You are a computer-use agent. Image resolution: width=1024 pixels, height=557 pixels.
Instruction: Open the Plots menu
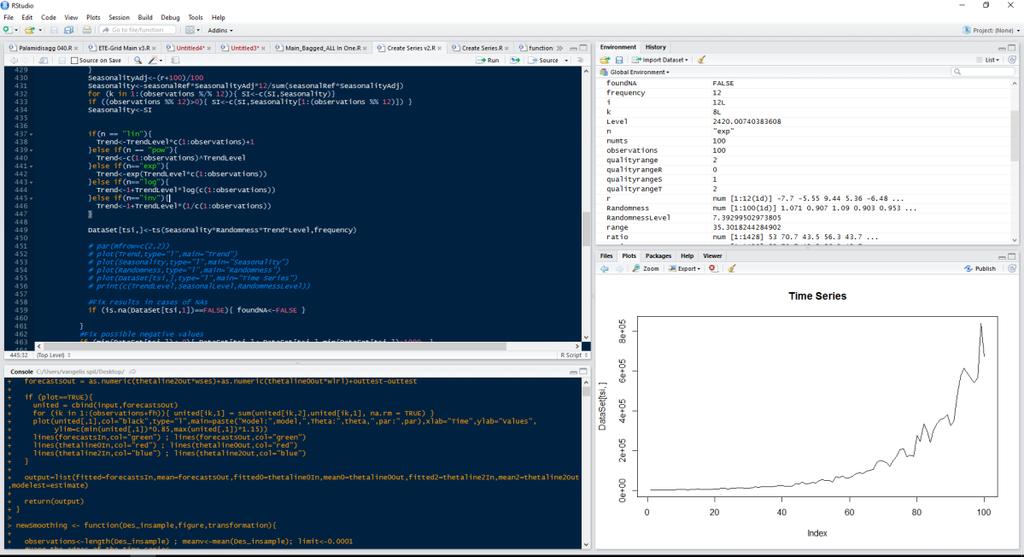[93, 18]
